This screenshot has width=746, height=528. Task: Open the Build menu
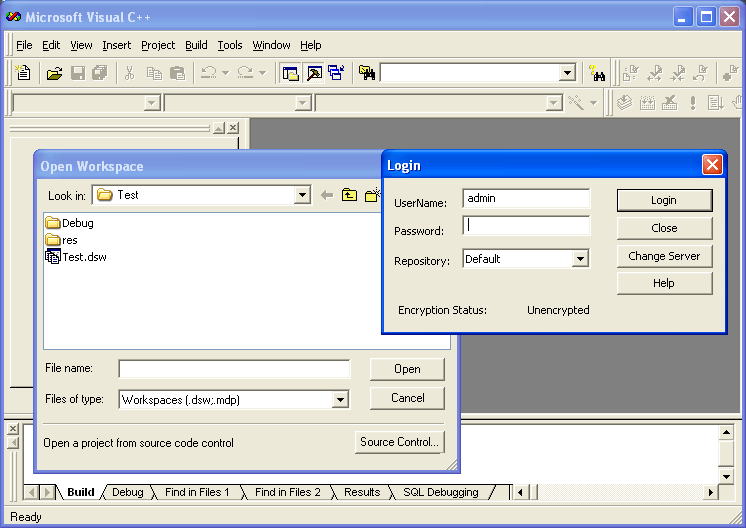pyautogui.click(x=196, y=45)
